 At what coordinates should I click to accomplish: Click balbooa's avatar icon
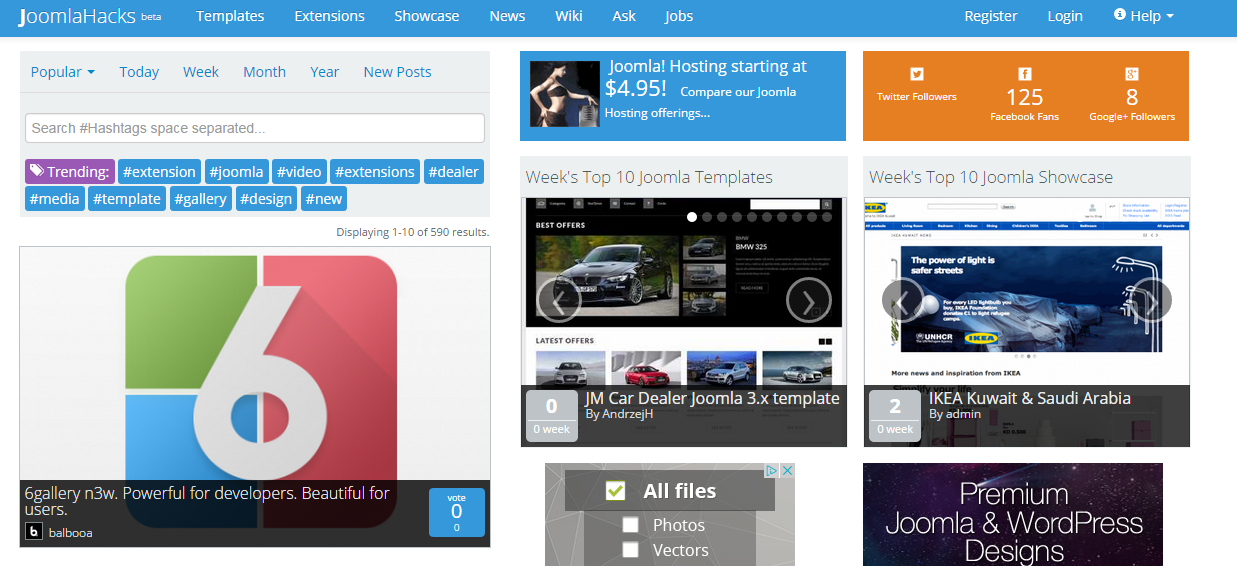tap(34, 532)
